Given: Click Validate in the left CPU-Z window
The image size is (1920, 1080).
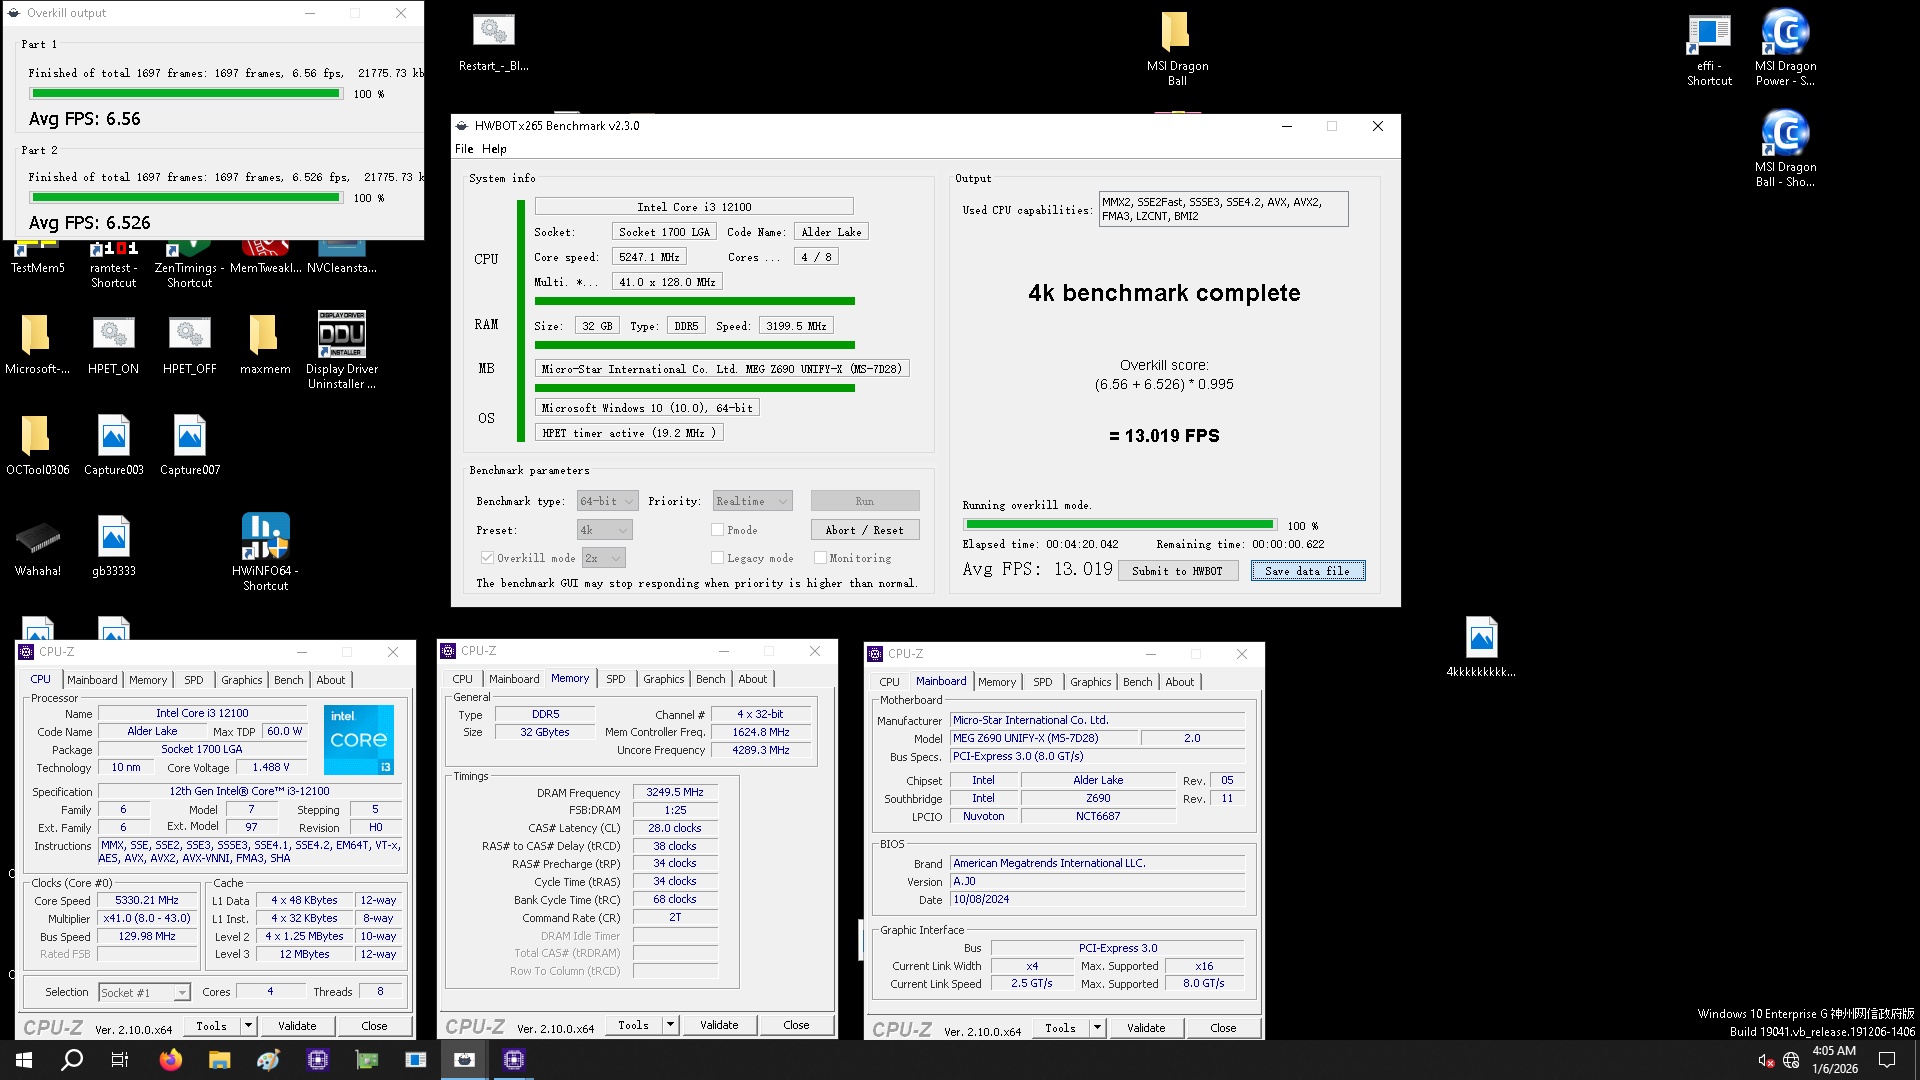Looking at the screenshot, I should [x=297, y=1025].
